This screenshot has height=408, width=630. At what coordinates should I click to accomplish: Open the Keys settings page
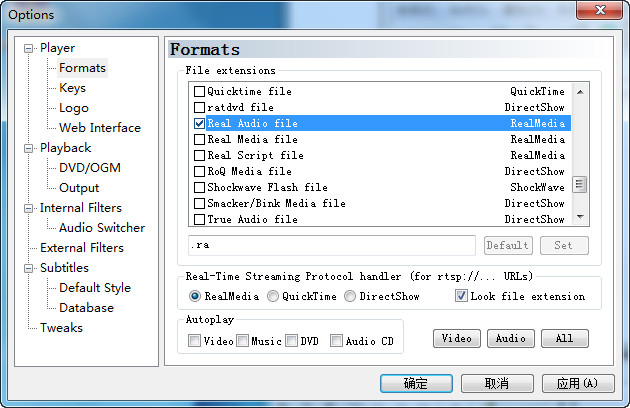click(x=72, y=88)
